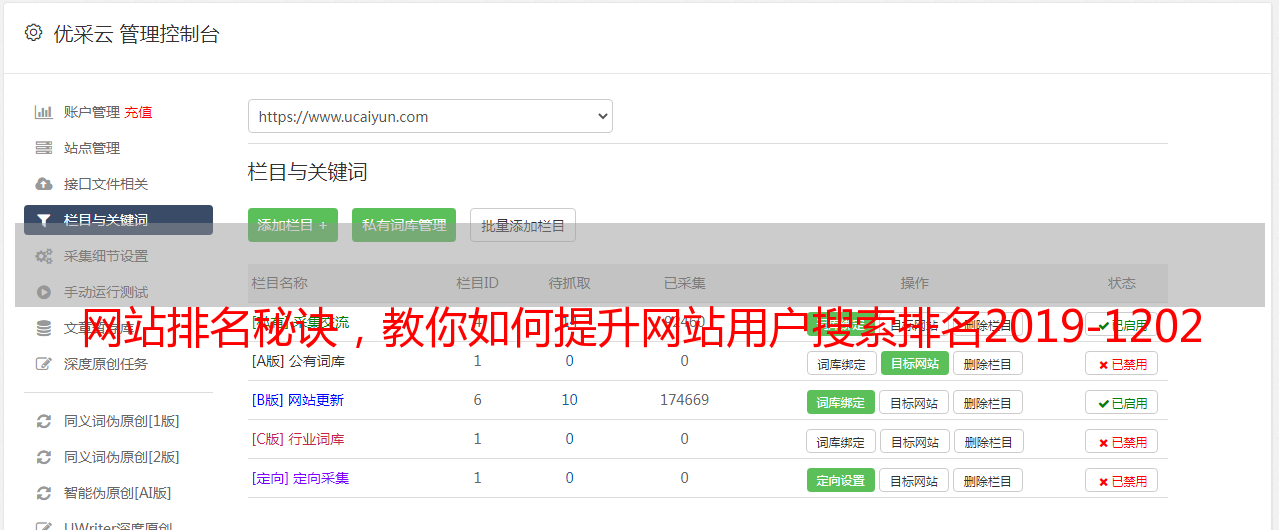This screenshot has width=1279, height=530.
Task: Click the 待抓取 table column header
Action: [569, 283]
